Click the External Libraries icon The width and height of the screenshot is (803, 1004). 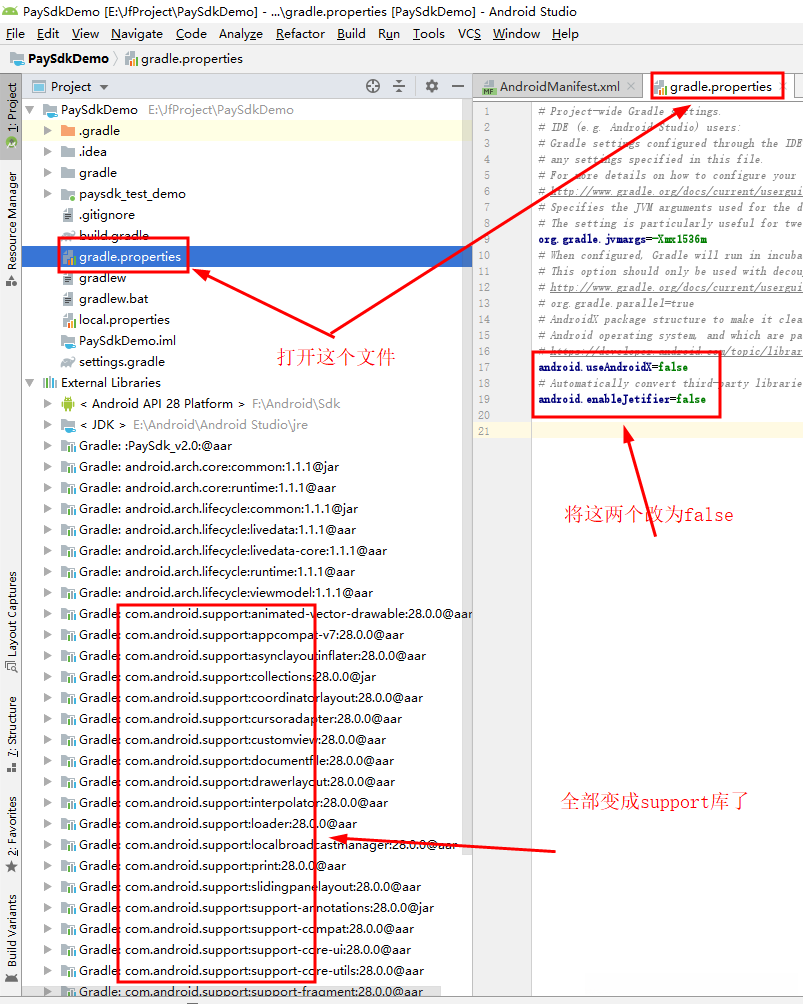(x=50, y=382)
